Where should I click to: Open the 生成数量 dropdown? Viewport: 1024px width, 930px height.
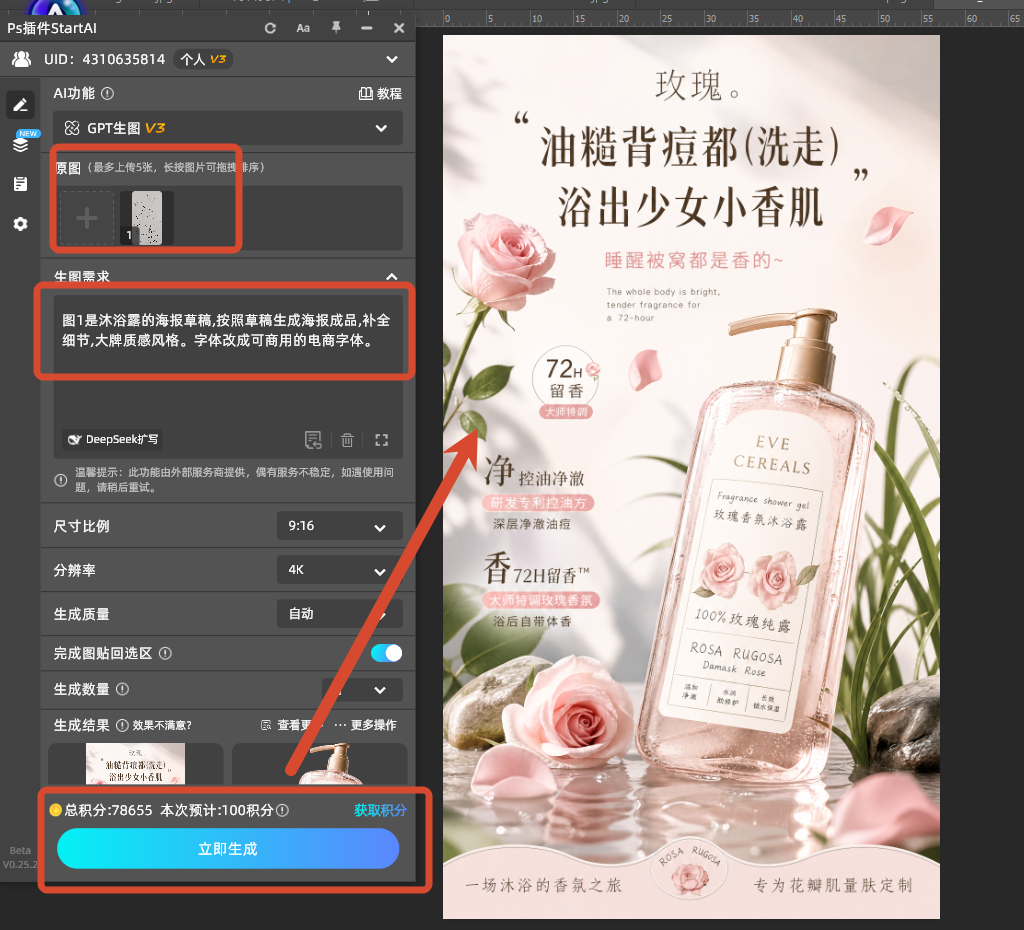[x=362, y=690]
